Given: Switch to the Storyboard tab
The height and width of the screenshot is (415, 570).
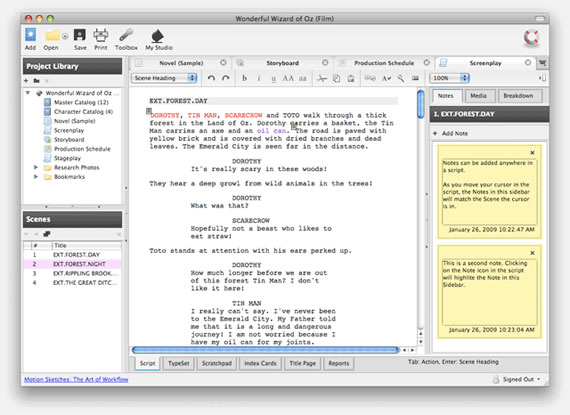Looking at the screenshot, I should [282, 63].
